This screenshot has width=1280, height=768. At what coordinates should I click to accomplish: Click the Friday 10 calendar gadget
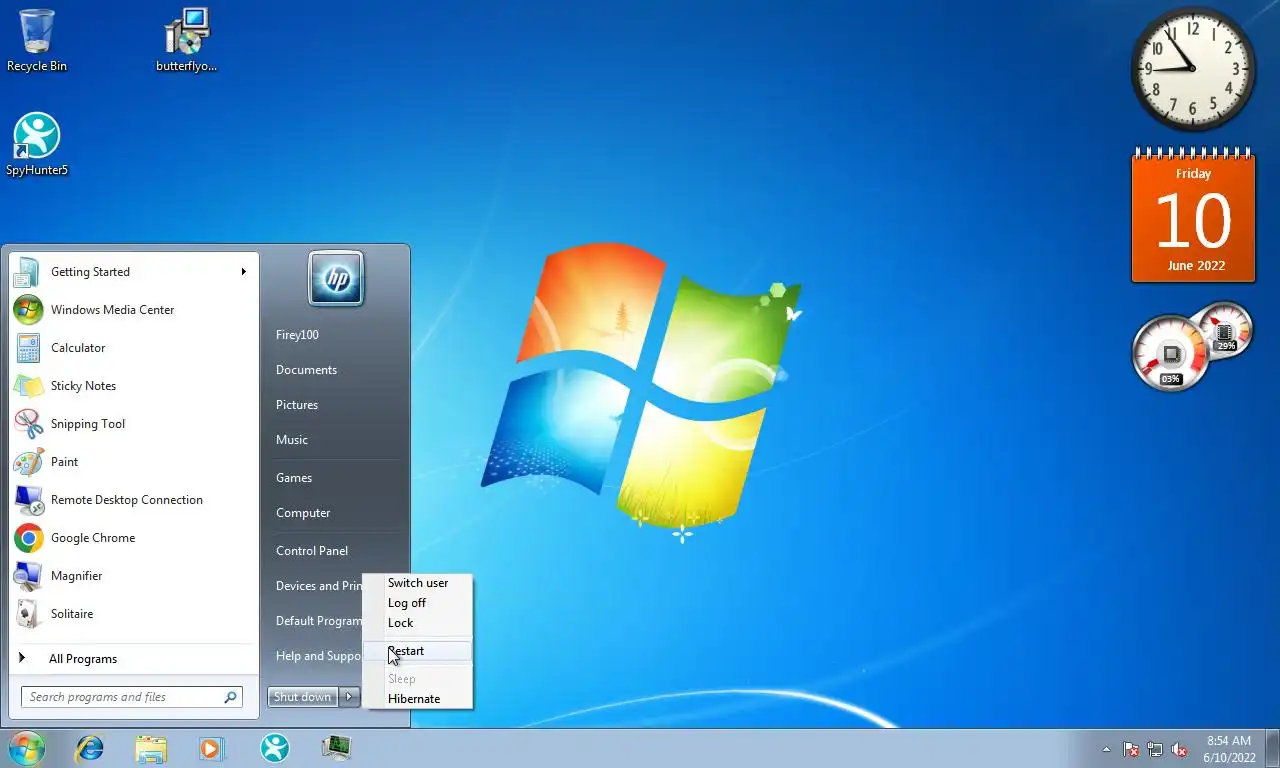1193,217
